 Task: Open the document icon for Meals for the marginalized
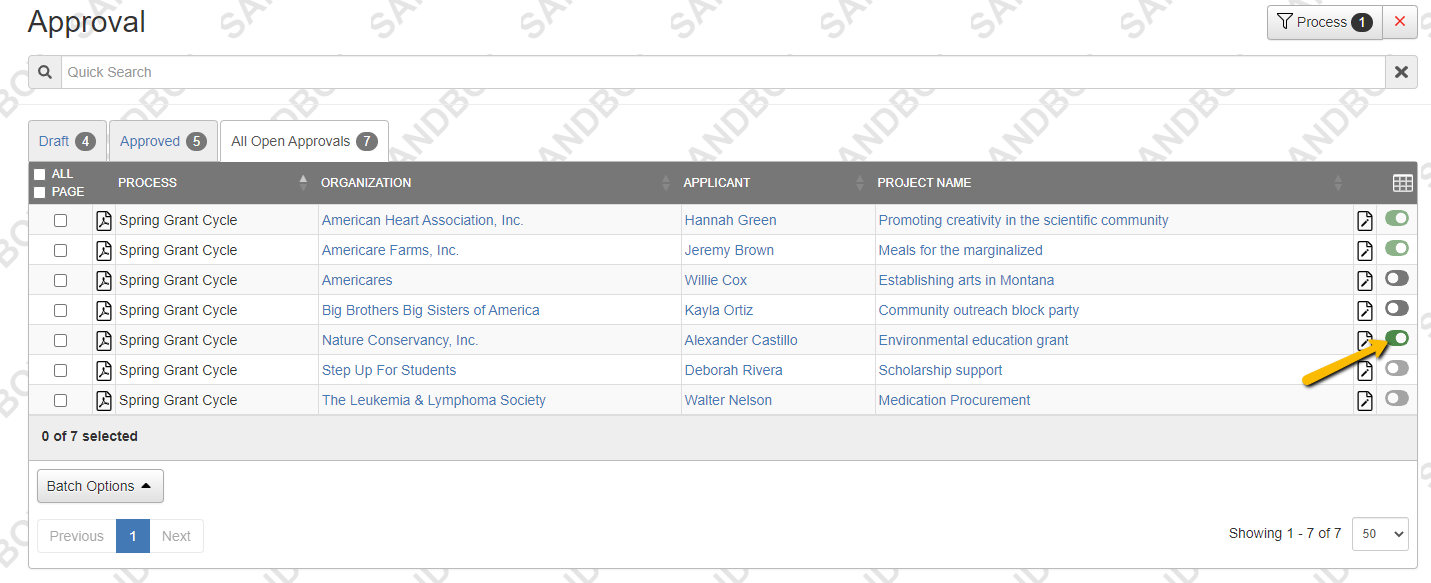(x=1365, y=250)
